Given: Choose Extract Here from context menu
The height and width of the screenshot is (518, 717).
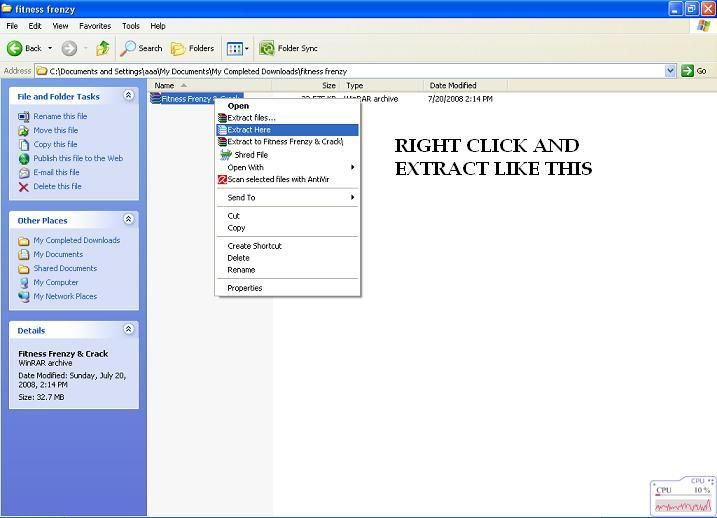Looking at the screenshot, I should tap(249, 130).
